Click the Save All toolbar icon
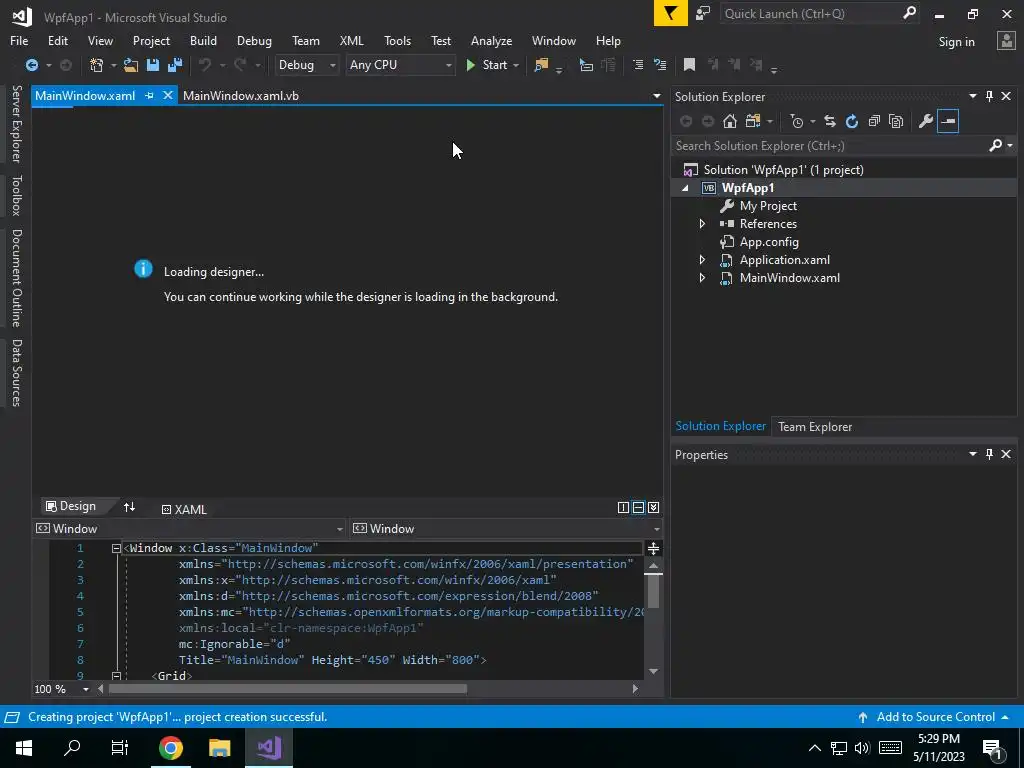Image resolution: width=1024 pixels, height=768 pixels. [175, 65]
